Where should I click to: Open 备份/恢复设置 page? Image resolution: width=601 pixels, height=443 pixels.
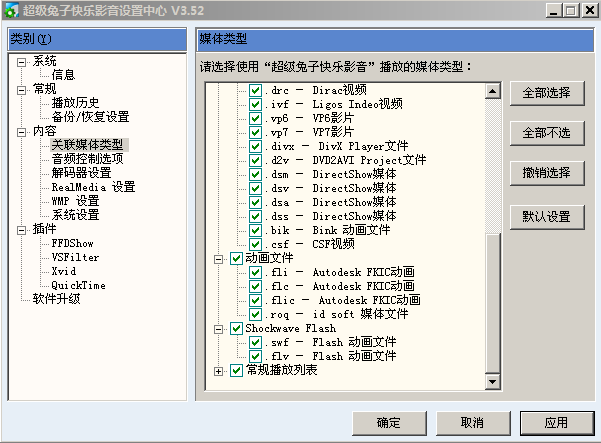point(90,116)
